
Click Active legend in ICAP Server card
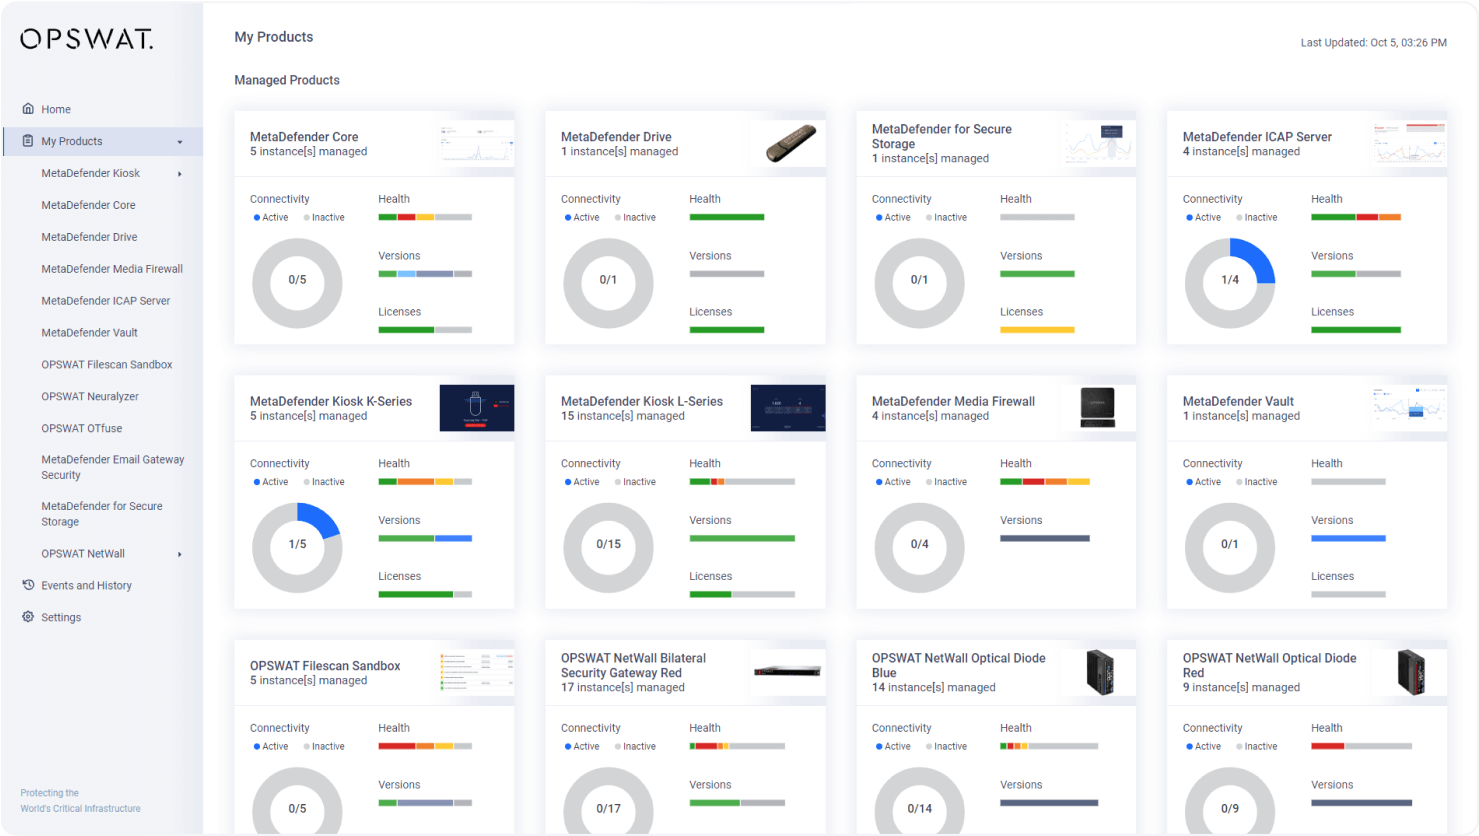point(1204,217)
